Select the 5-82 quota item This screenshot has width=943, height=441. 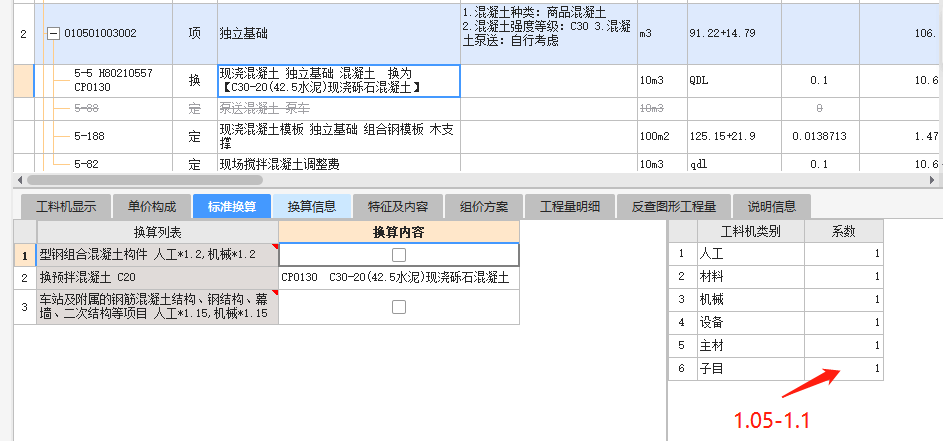87,164
